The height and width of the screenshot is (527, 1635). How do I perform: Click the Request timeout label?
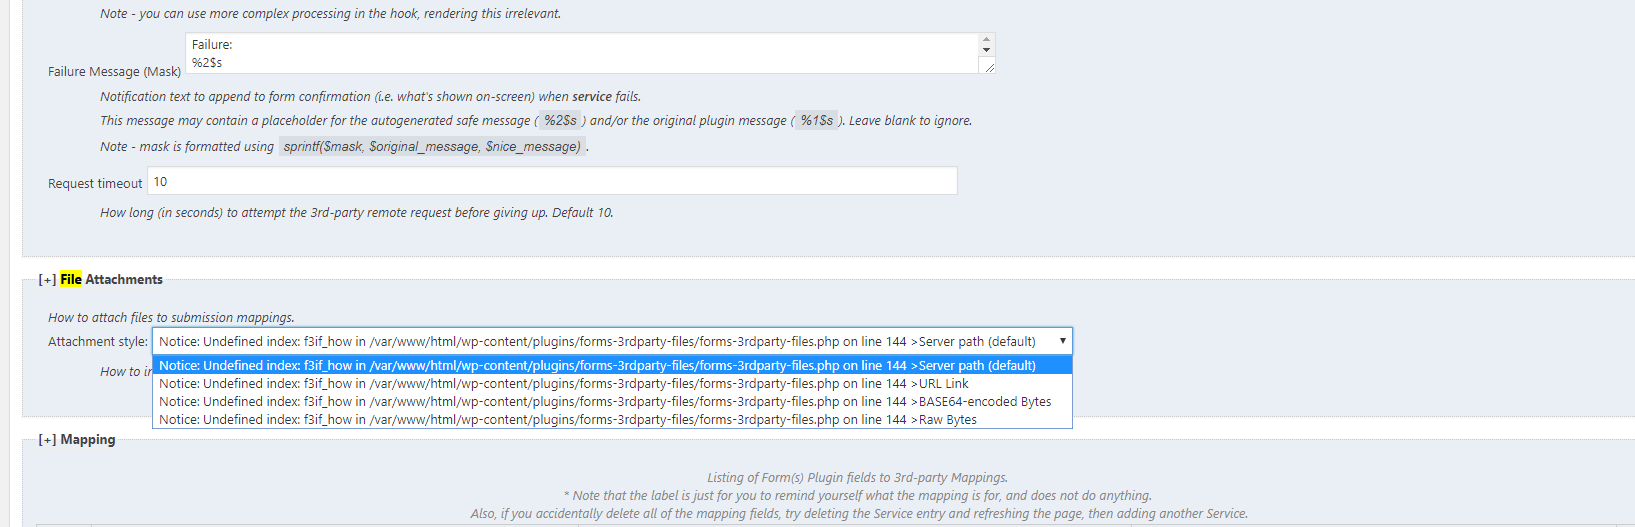click(x=95, y=183)
